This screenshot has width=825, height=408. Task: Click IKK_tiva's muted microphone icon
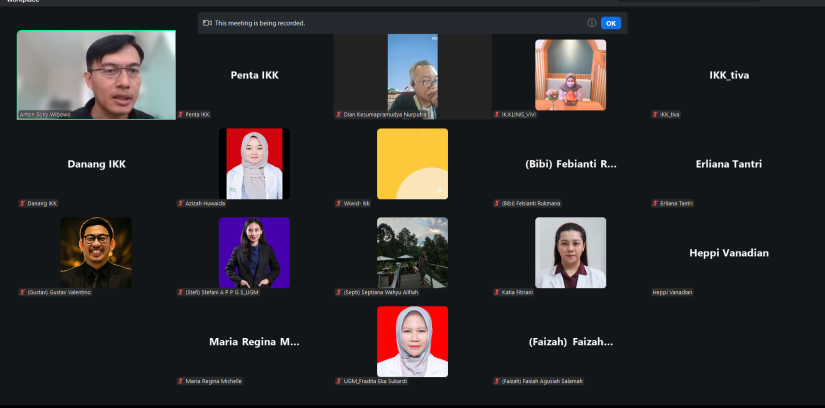point(656,115)
